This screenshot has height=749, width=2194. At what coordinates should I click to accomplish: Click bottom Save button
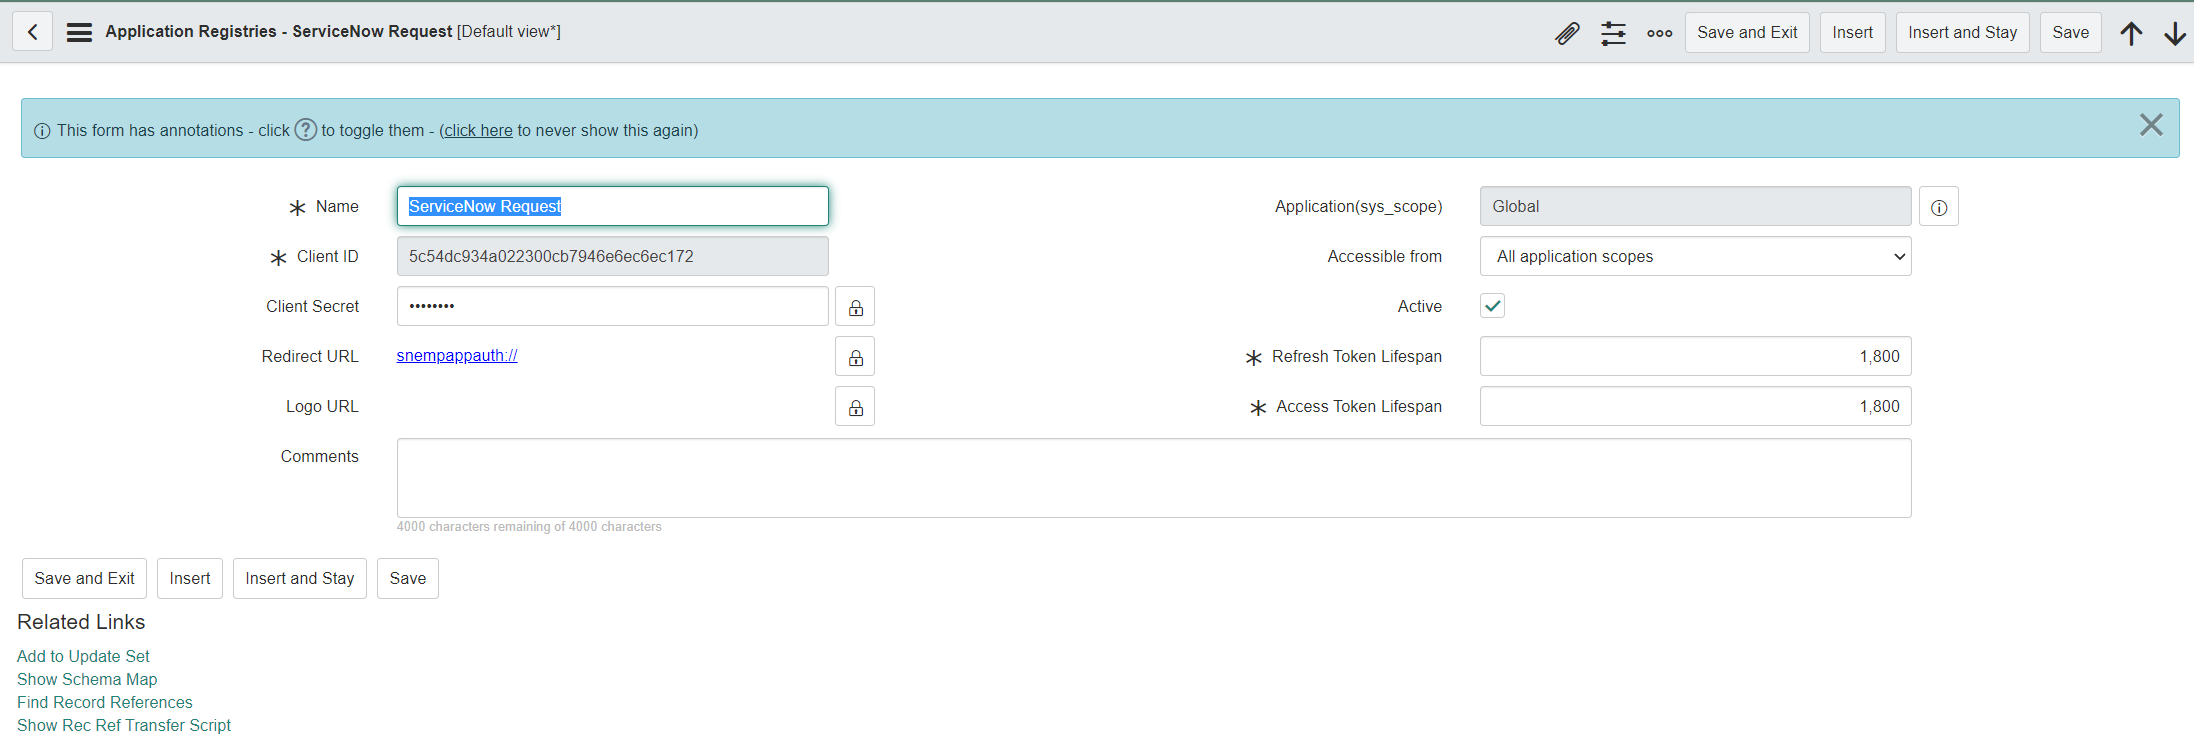click(x=408, y=578)
